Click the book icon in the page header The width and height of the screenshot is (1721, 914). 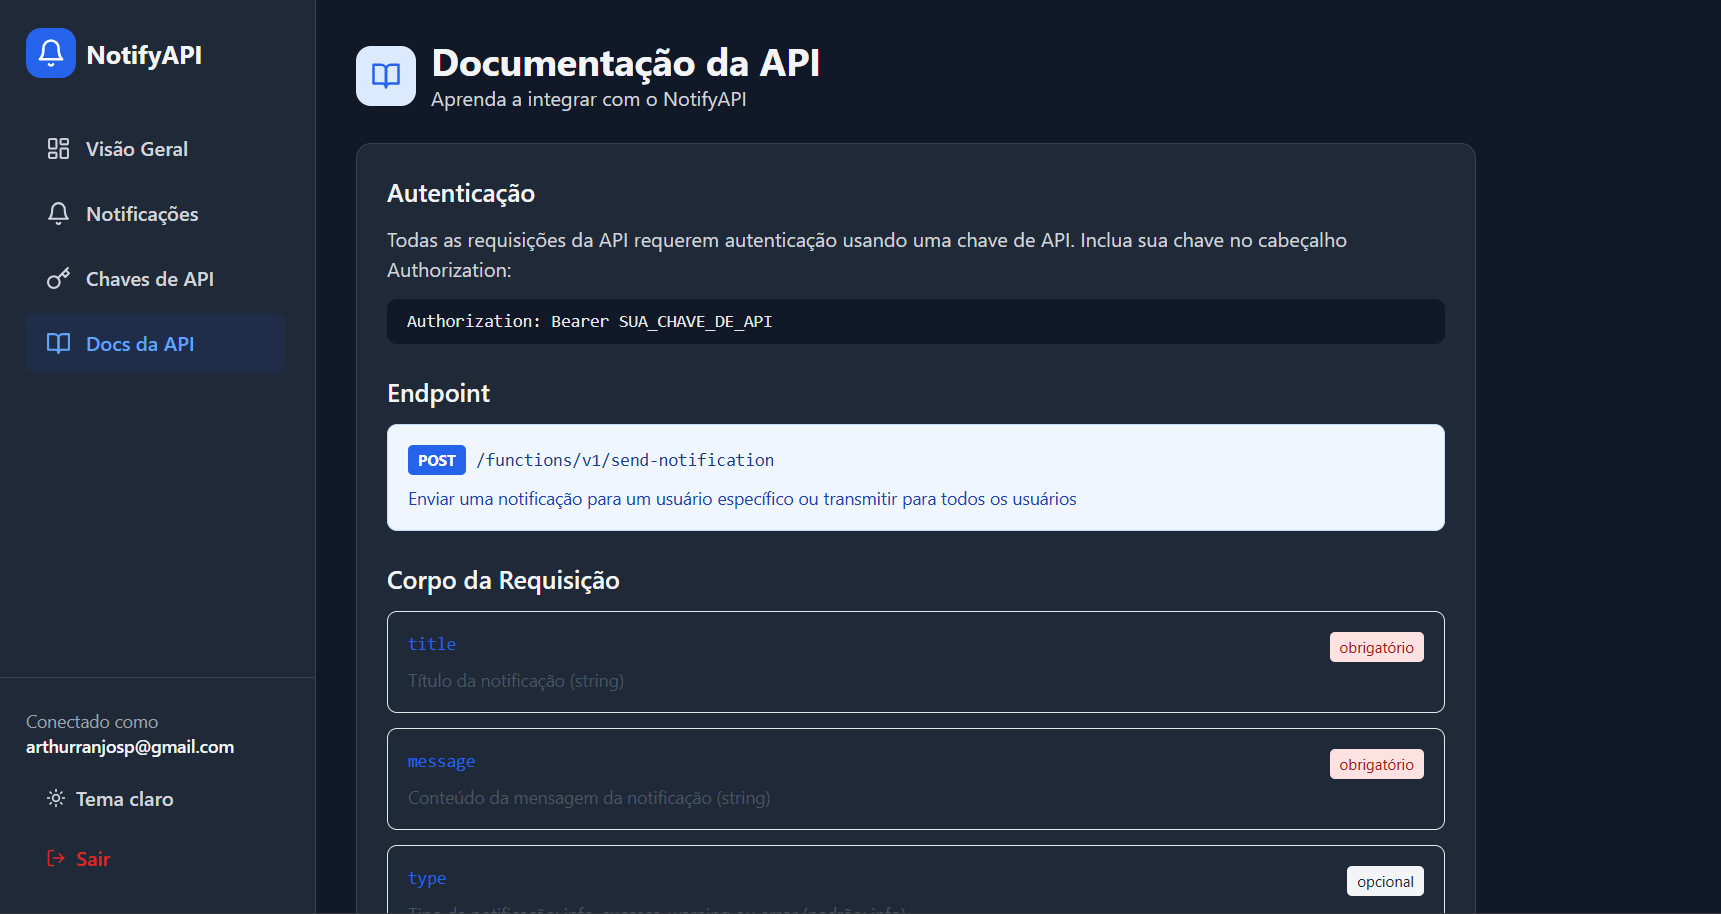pyautogui.click(x=385, y=75)
